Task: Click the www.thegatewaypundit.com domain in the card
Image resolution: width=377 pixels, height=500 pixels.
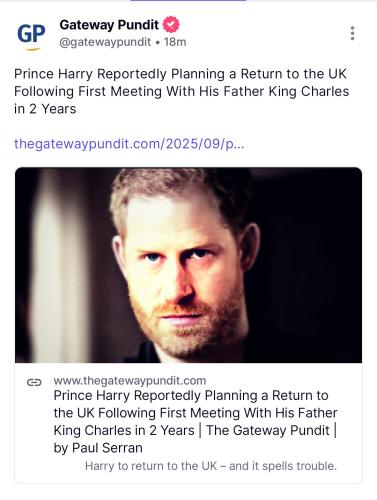Action: [130, 381]
